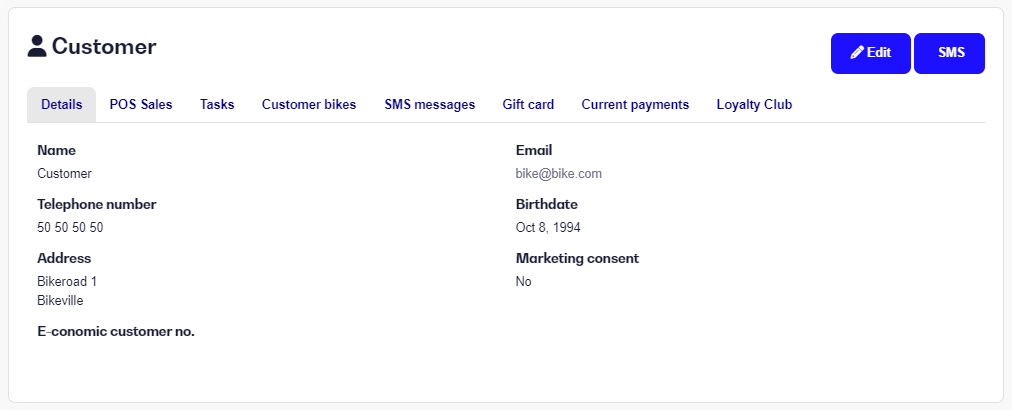Click the Marketing consent value No
Screen dimensions: 1012x410
[x=523, y=282]
